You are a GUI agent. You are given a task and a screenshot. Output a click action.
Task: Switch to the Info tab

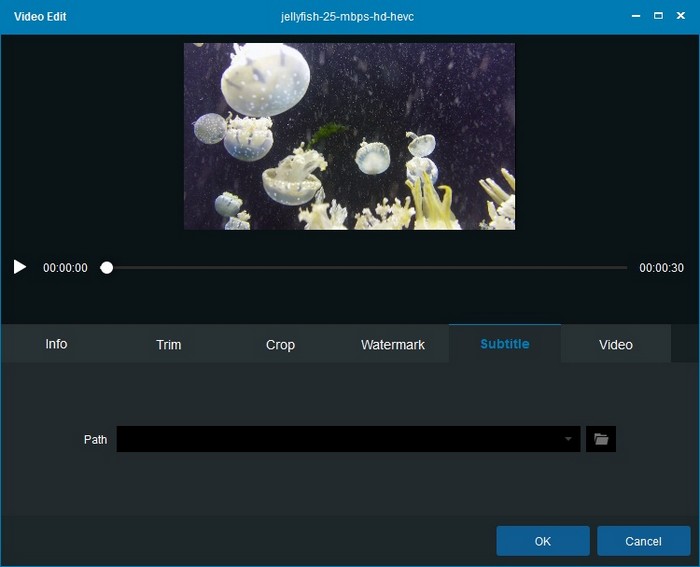pyautogui.click(x=56, y=344)
